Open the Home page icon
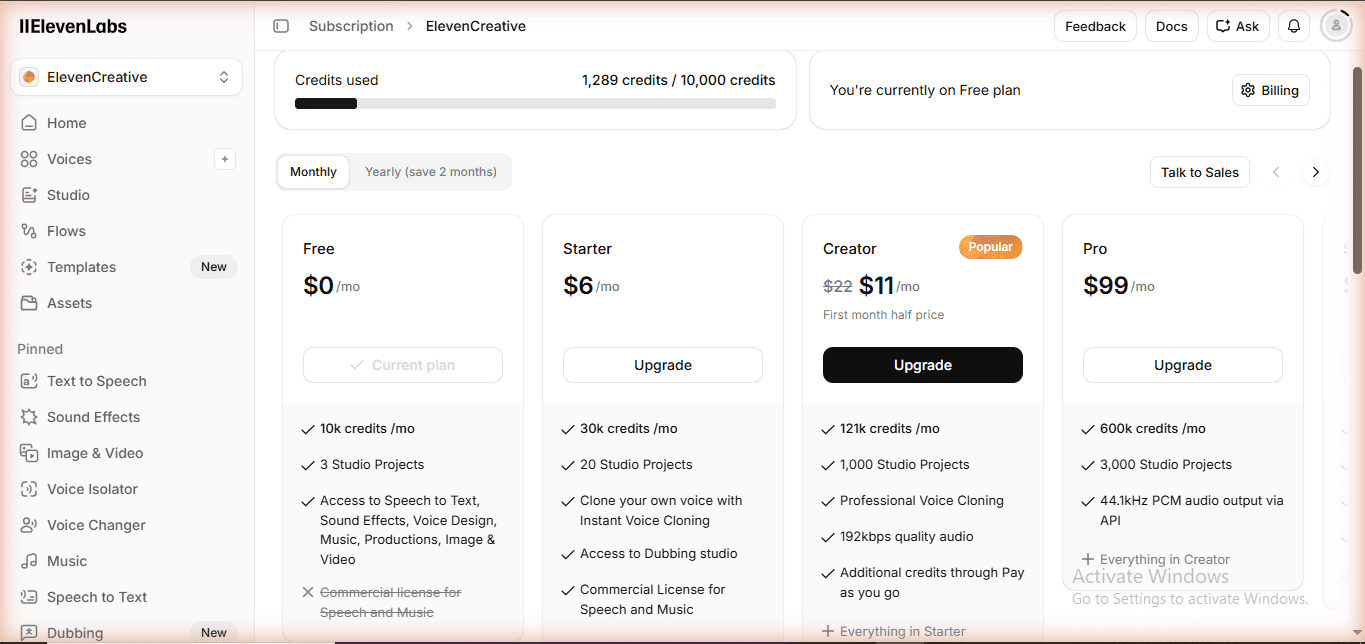Image resolution: width=1365 pixels, height=644 pixels. (29, 123)
